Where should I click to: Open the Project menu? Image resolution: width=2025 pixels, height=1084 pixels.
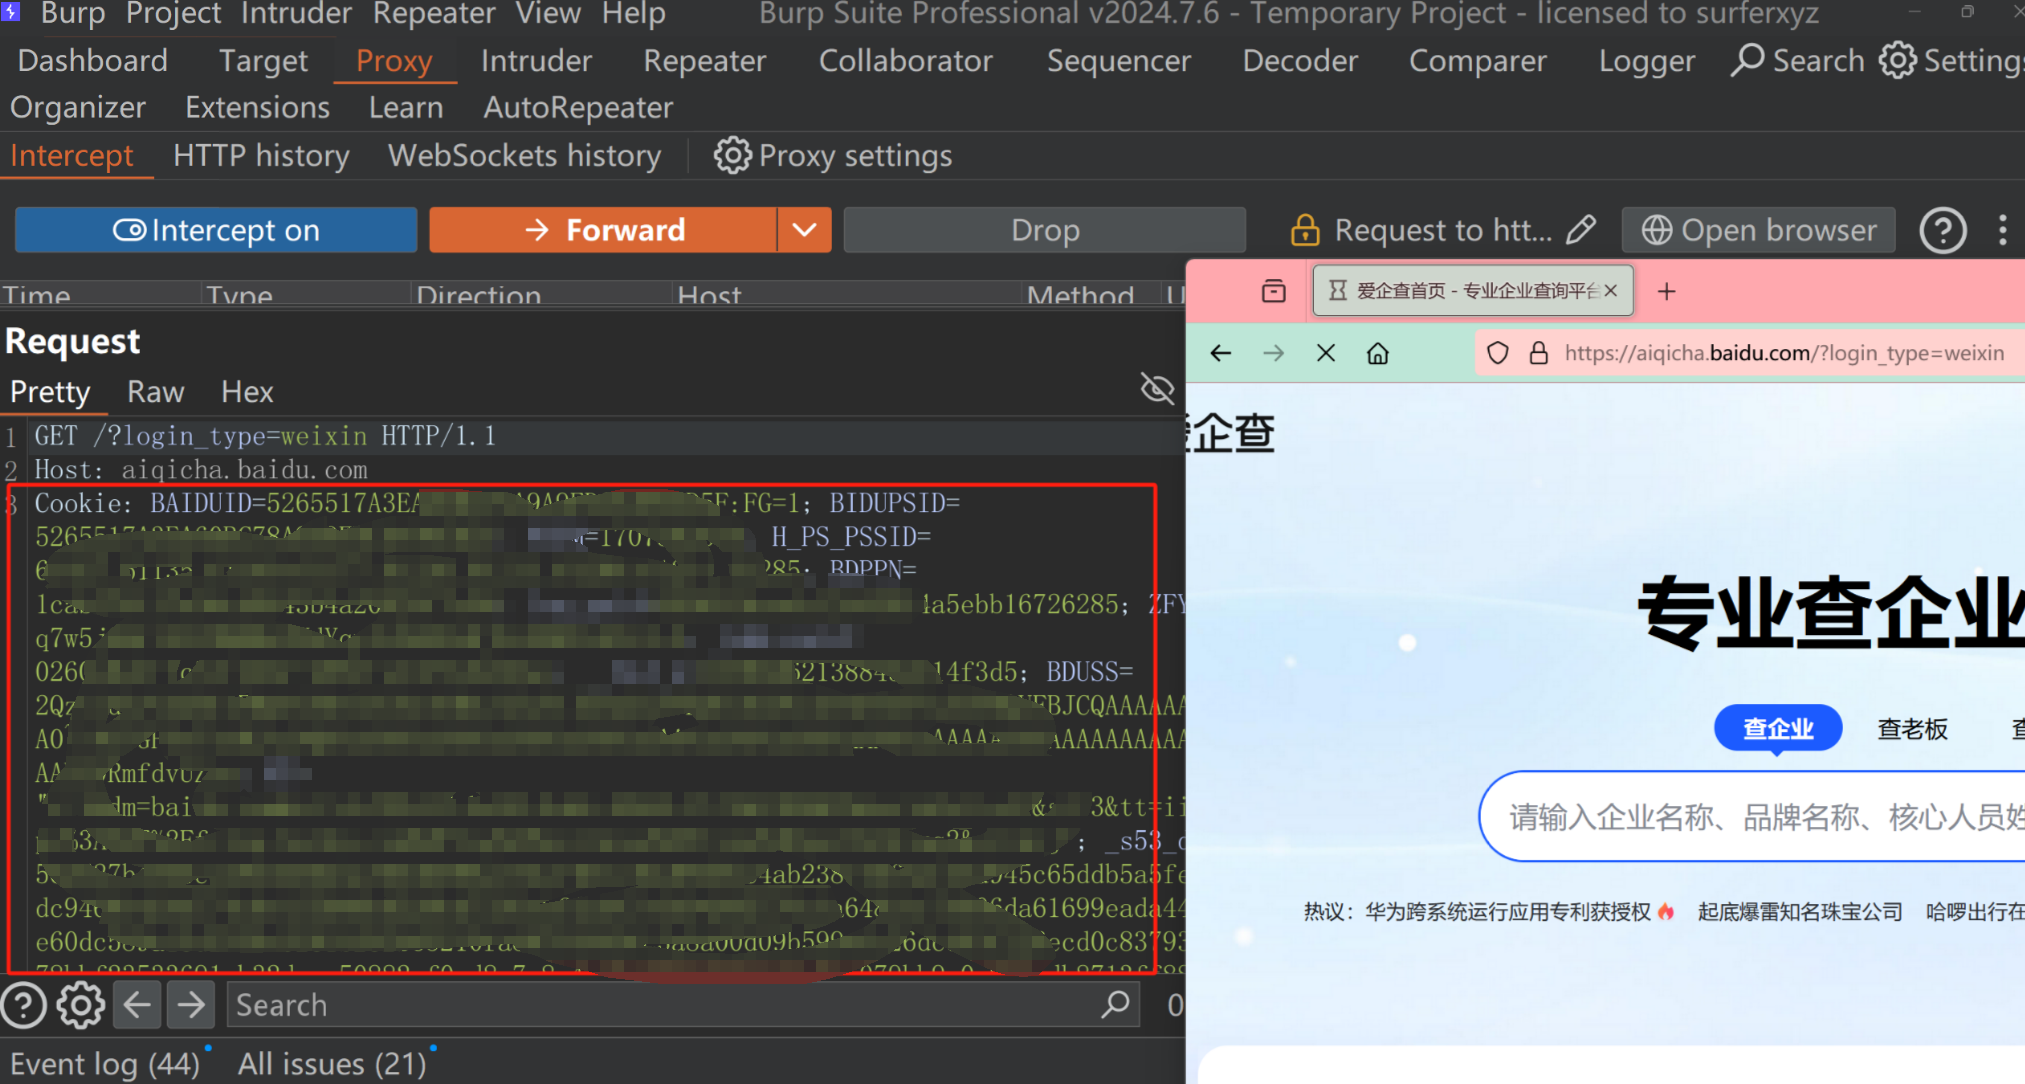[174, 14]
